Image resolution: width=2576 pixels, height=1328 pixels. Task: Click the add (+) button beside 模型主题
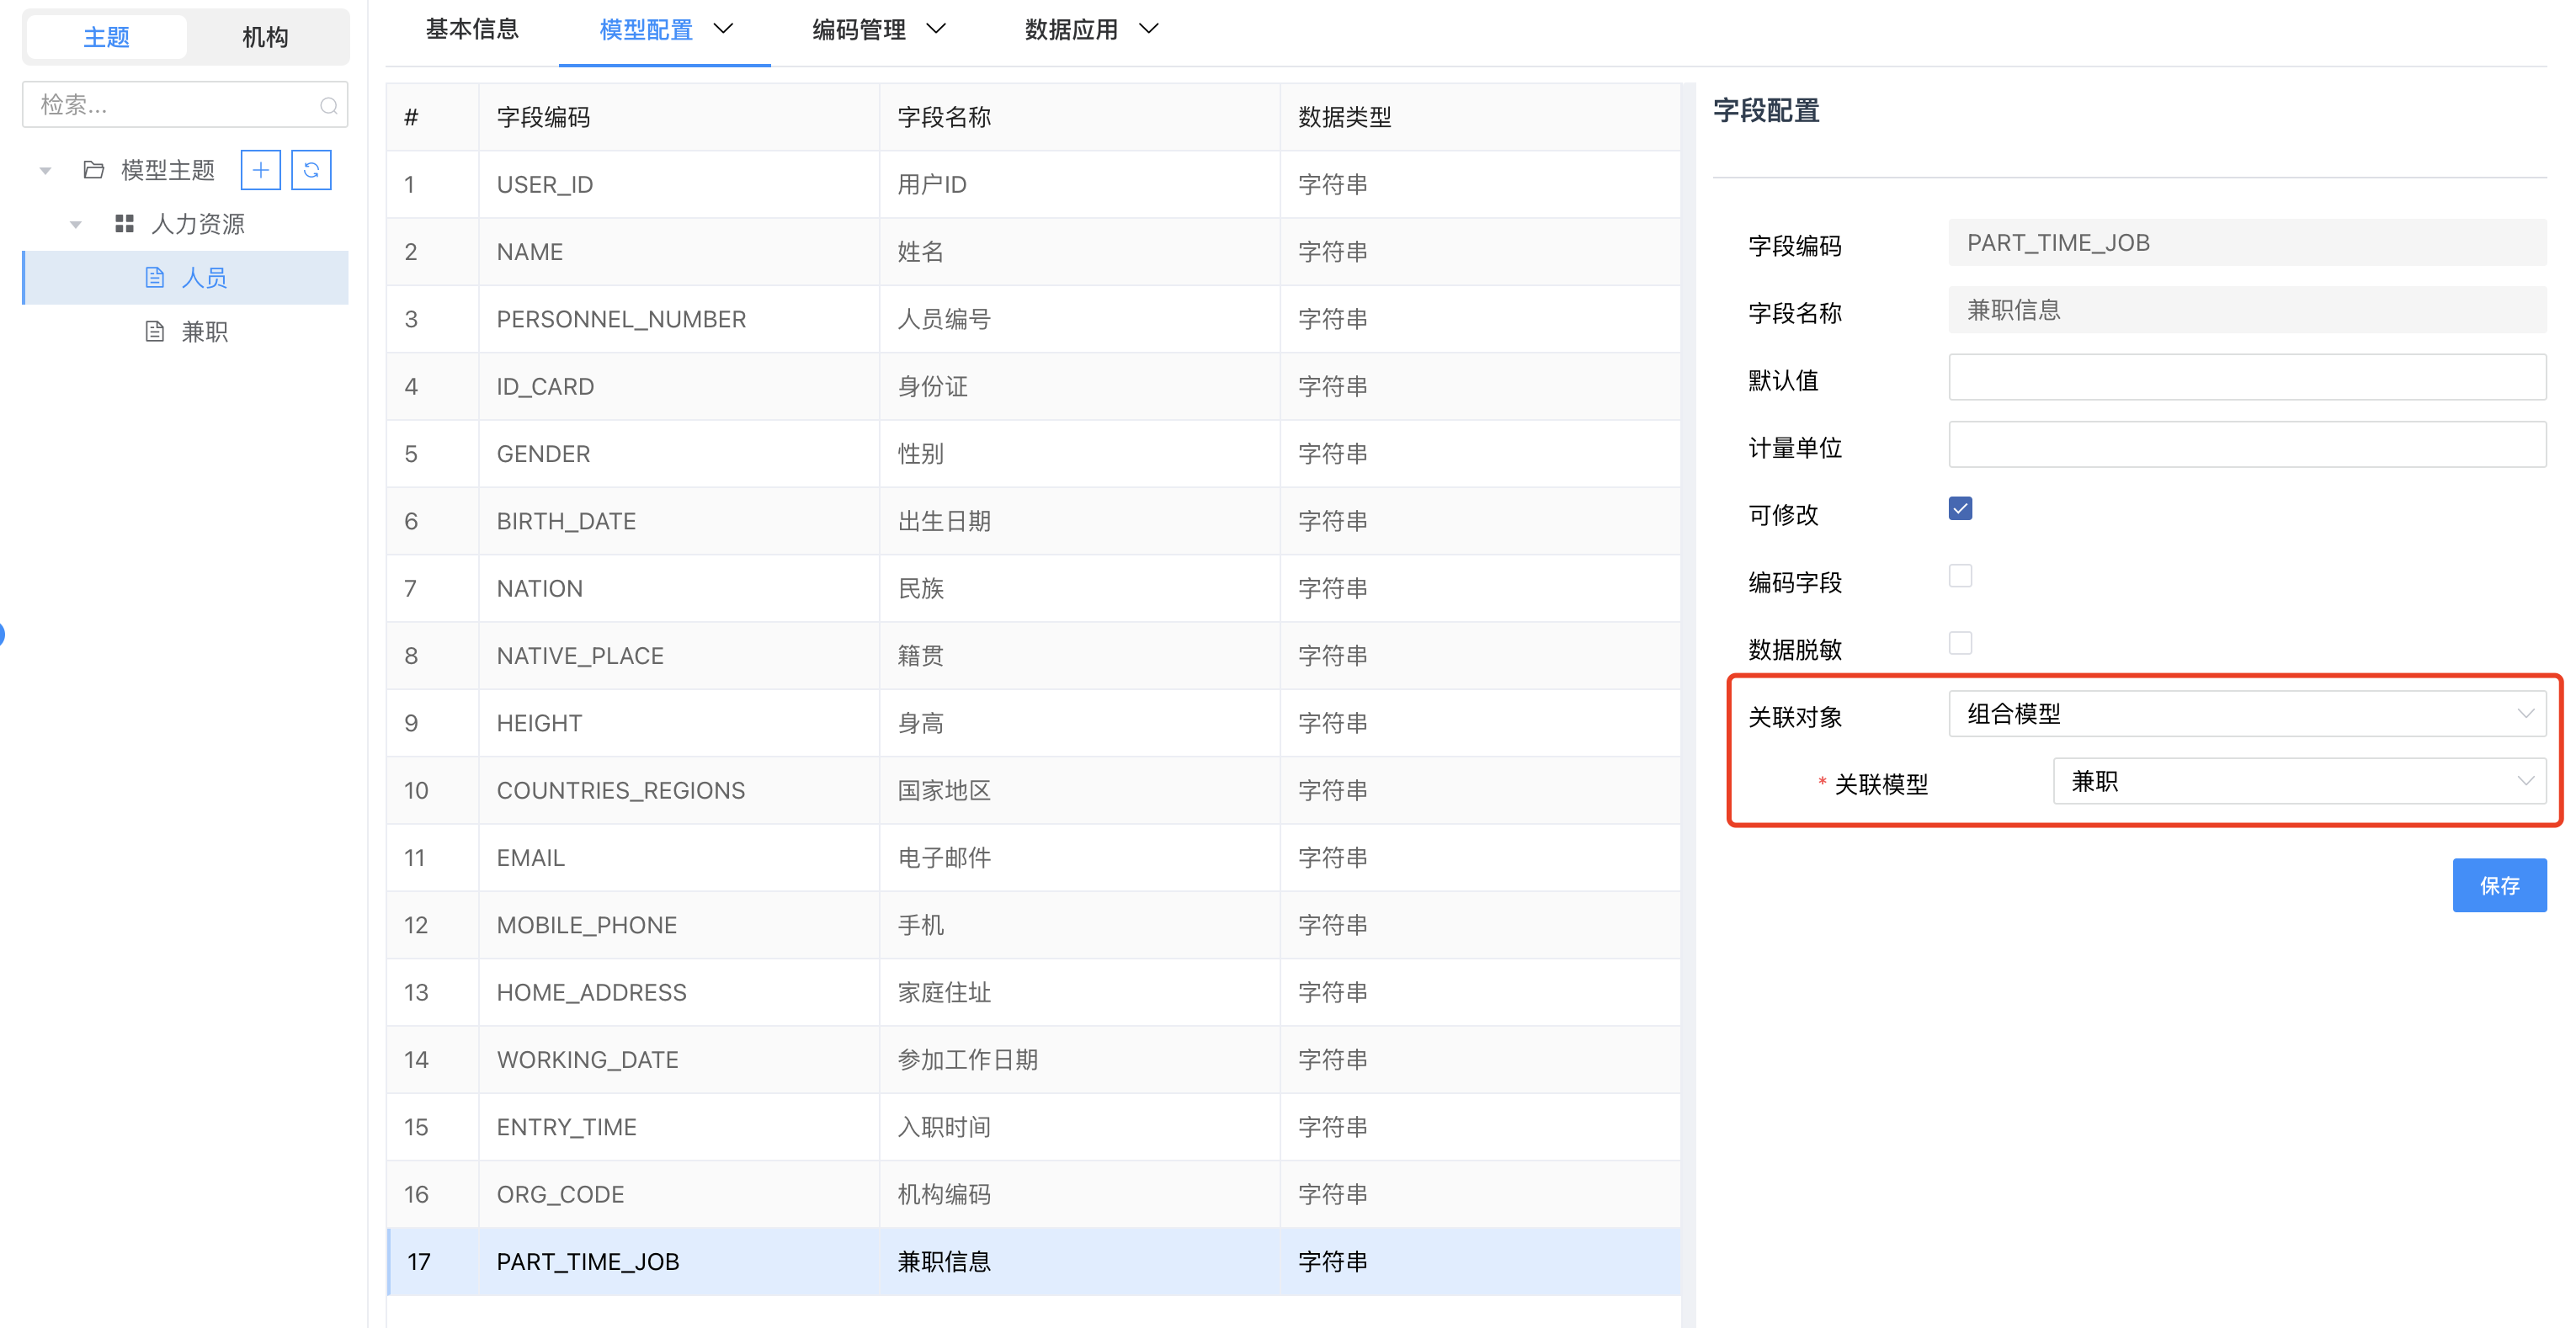[x=260, y=170]
